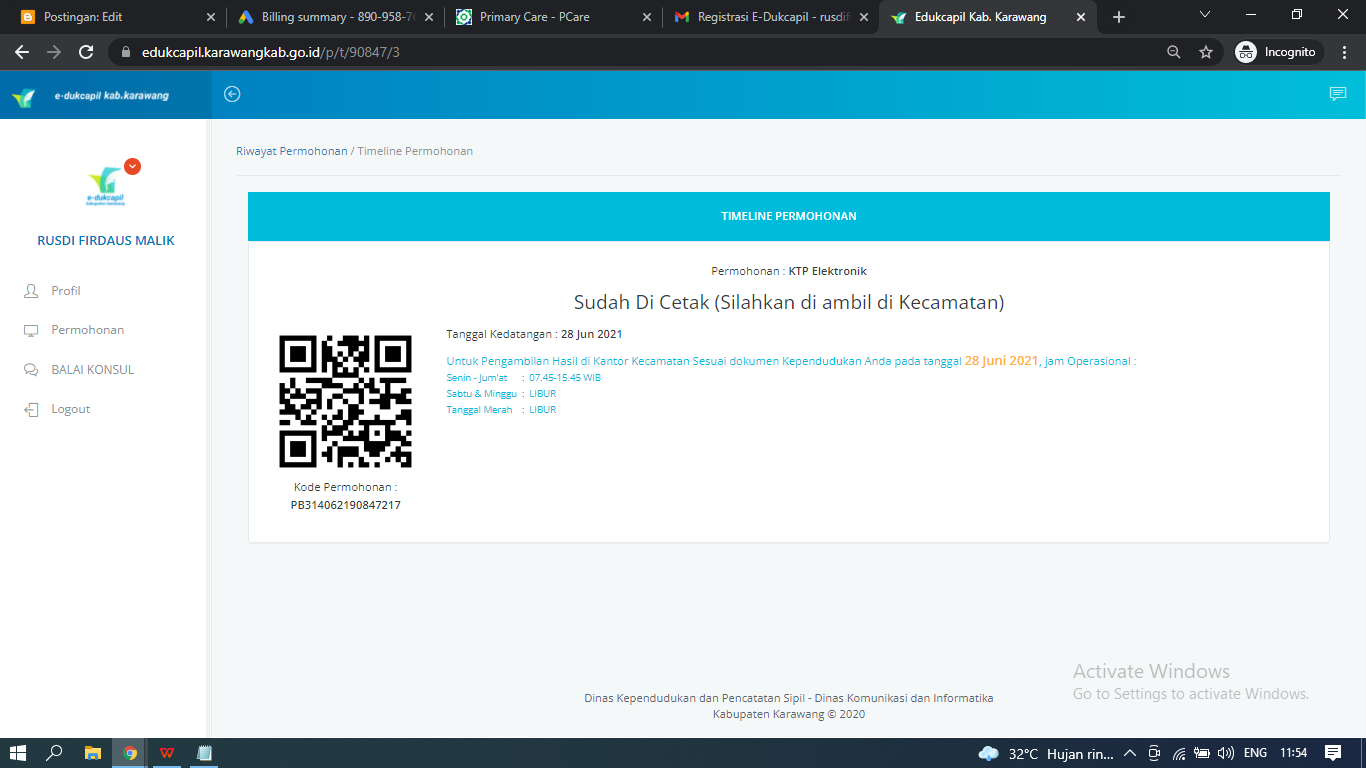The image size is (1366, 768).
Task: Click the TIMELINE PERMOHONAN panel header
Action: pyautogui.click(x=789, y=216)
